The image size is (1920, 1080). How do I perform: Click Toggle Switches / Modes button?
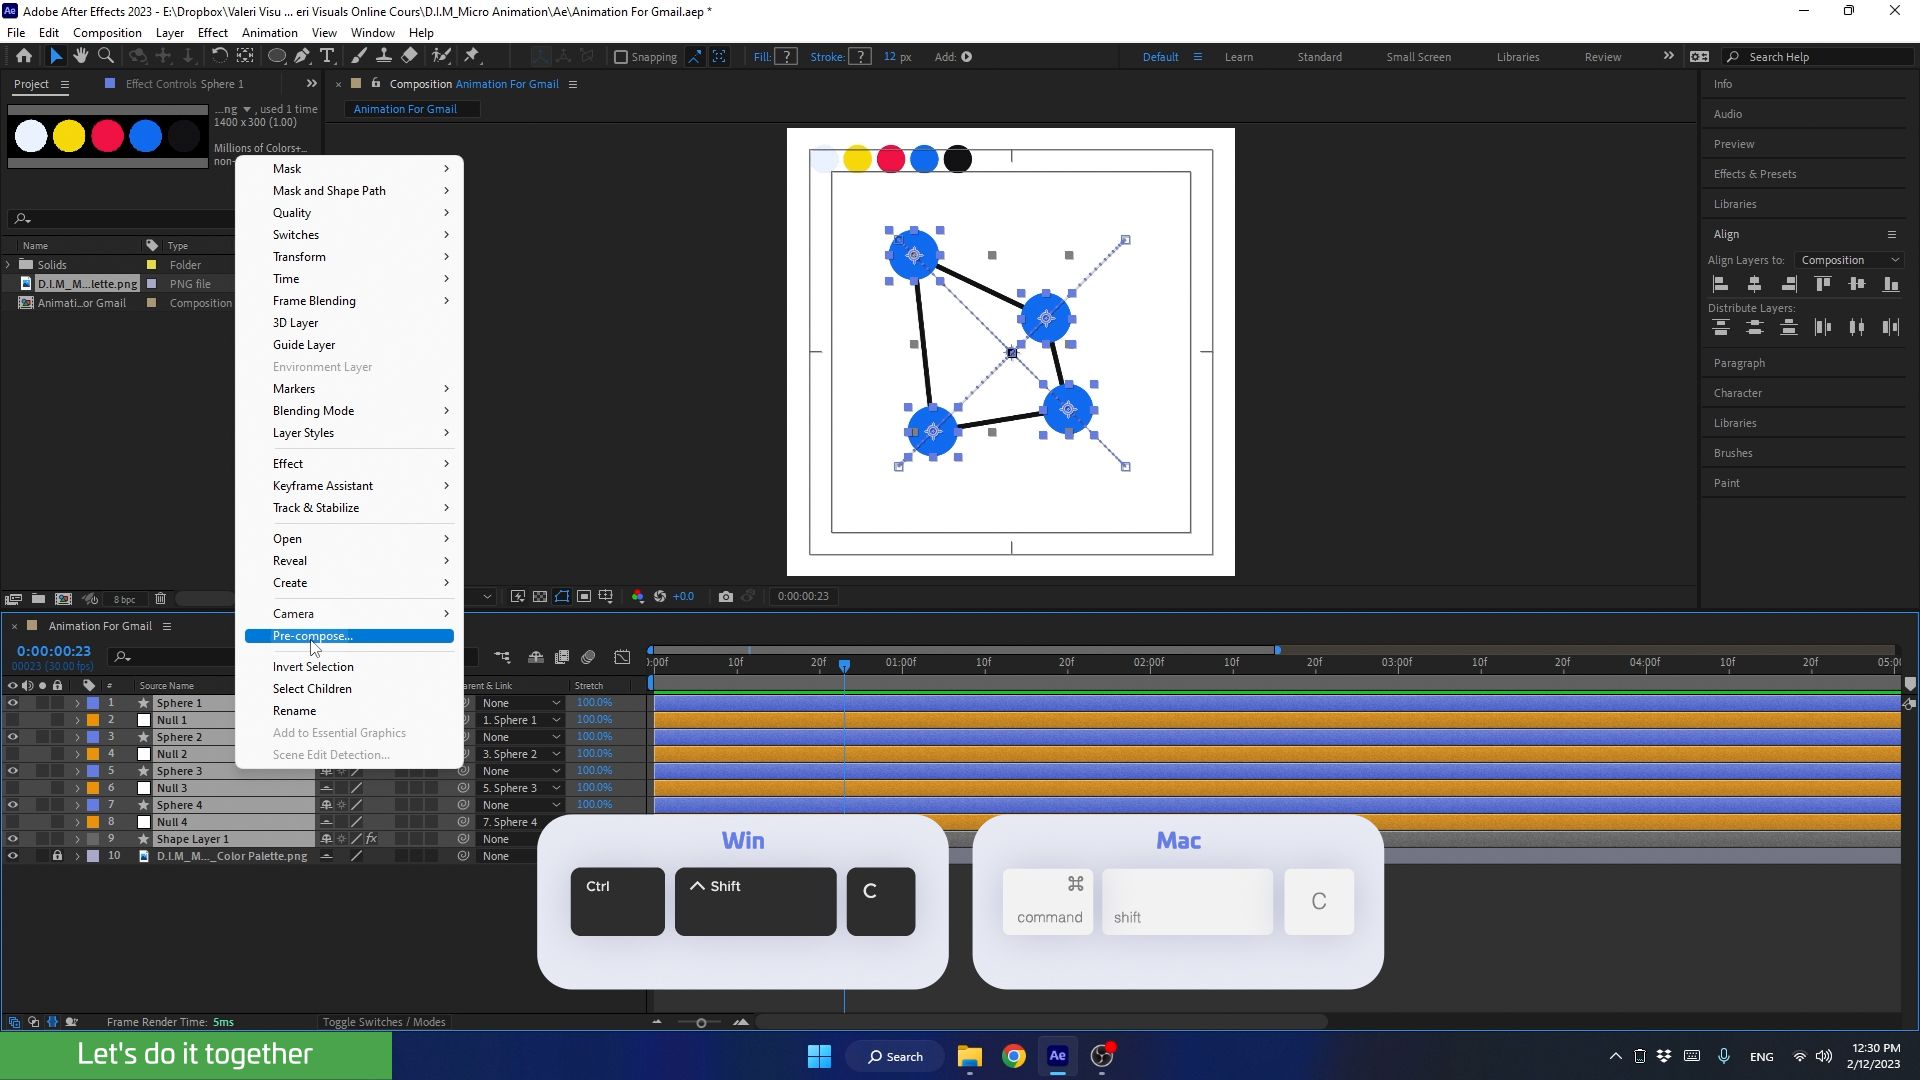(x=383, y=1022)
